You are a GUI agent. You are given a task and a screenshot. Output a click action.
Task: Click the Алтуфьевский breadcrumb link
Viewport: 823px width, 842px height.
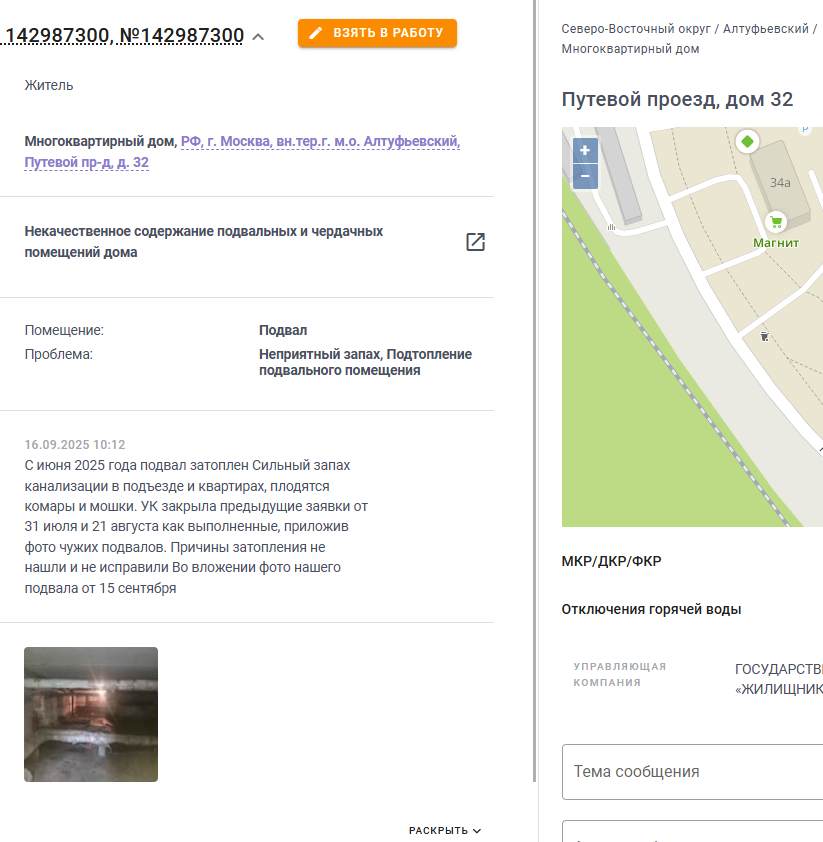(x=766, y=29)
